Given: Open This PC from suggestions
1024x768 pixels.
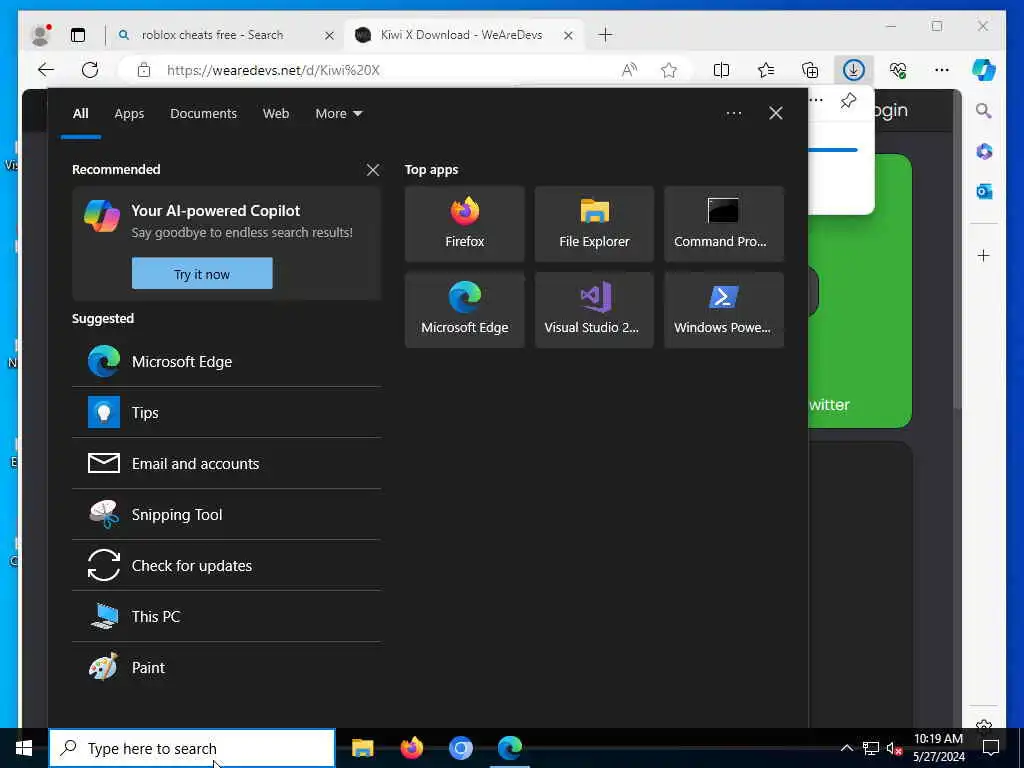Looking at the screenshot, I should pos(226,616).
